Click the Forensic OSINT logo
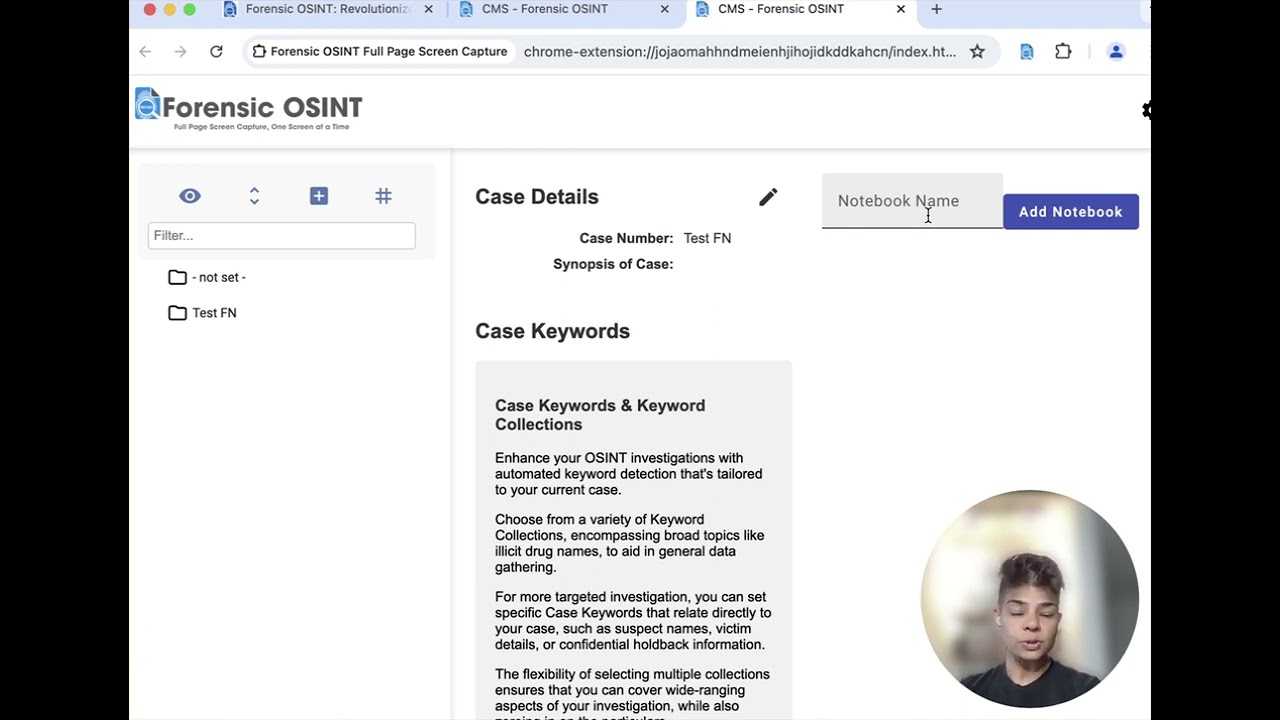1280x720 pixels. coord(249,109)
